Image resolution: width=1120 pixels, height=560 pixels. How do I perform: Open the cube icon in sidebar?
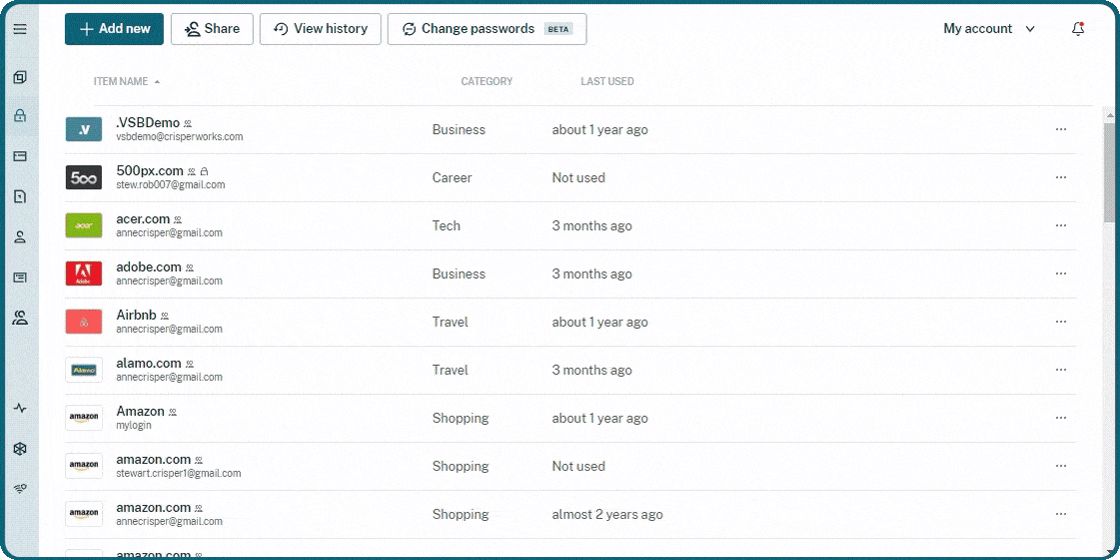pos(20,449)
